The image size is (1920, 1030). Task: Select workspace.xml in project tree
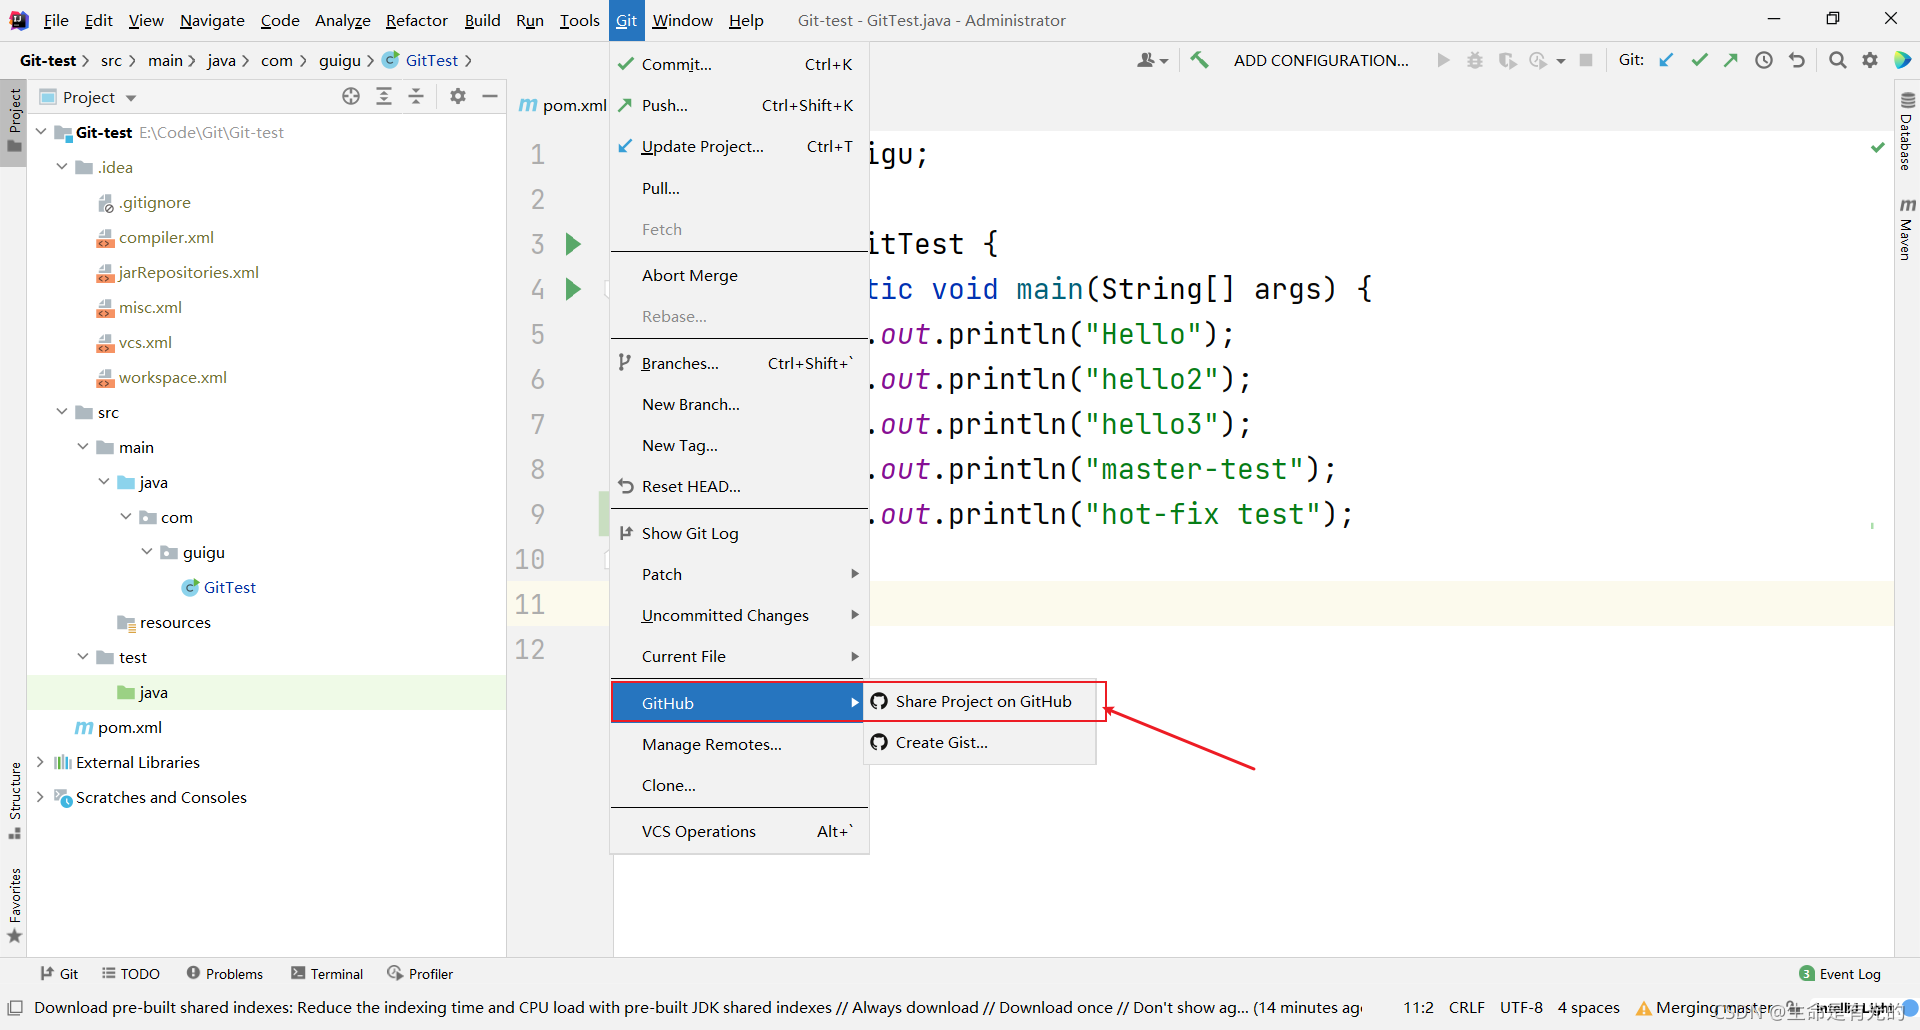point(162,377)
